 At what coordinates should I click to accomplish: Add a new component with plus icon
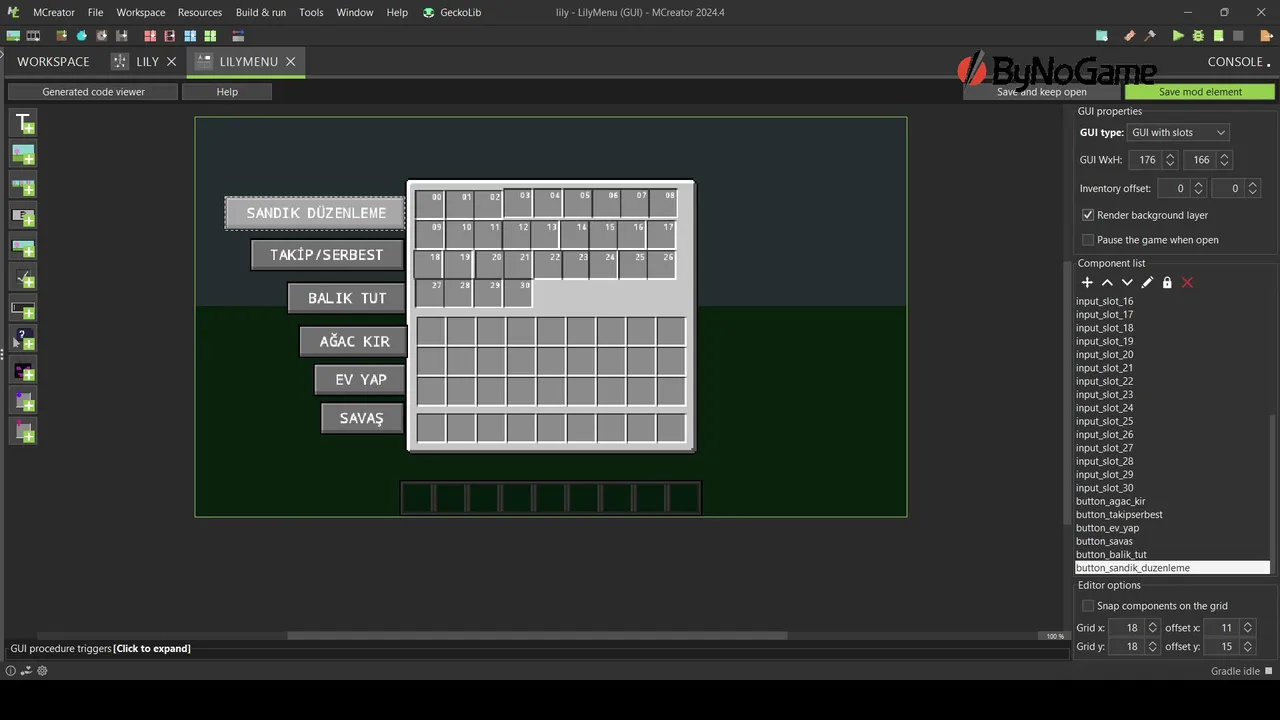1087,283
